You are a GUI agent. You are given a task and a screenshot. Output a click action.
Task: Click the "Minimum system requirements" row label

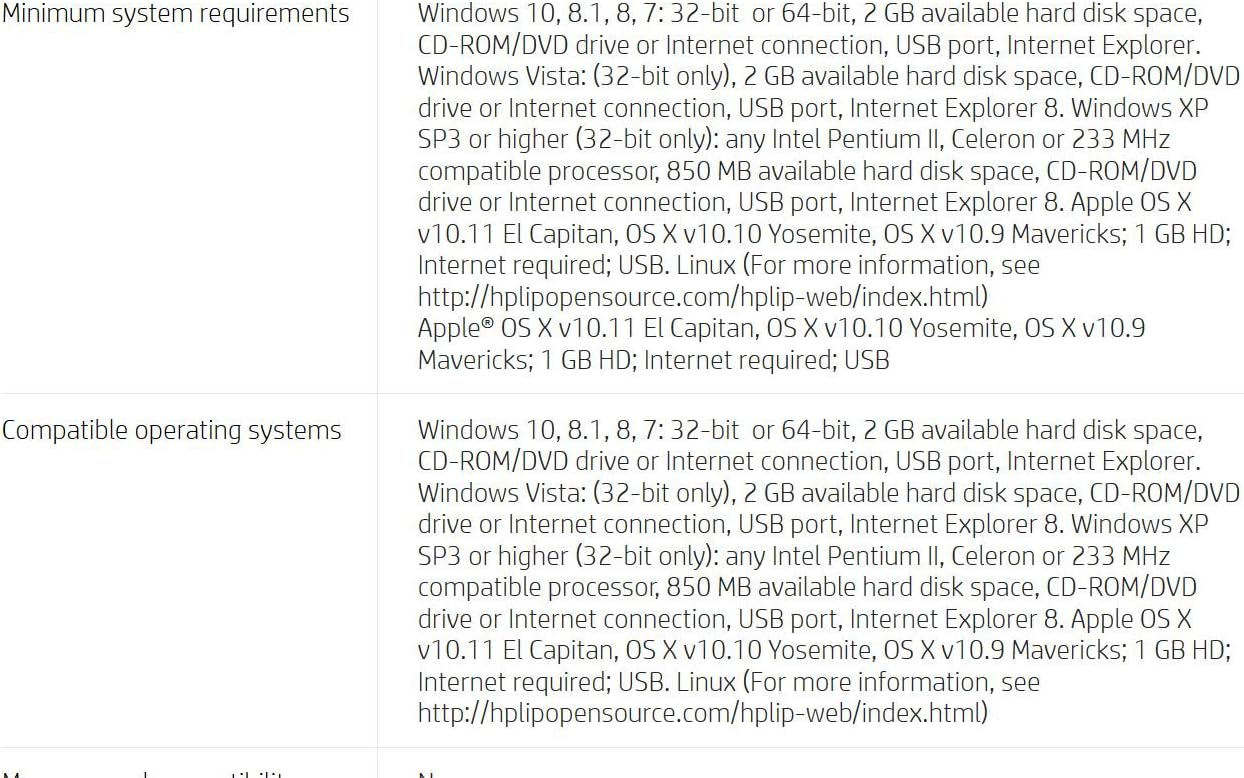click(175, 14)
